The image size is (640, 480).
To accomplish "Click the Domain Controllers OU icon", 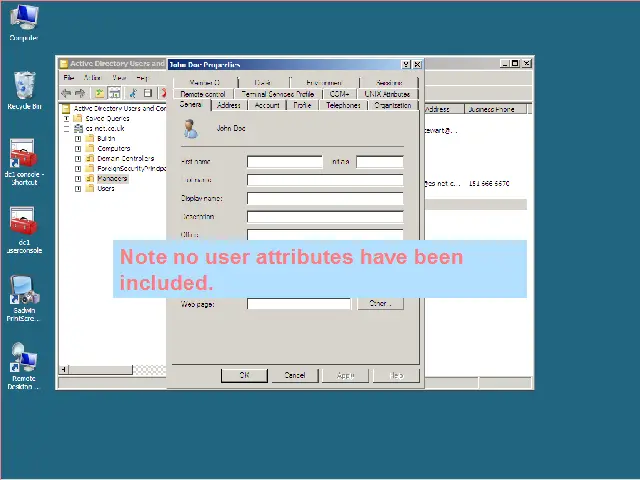I will tap(90, 158).
